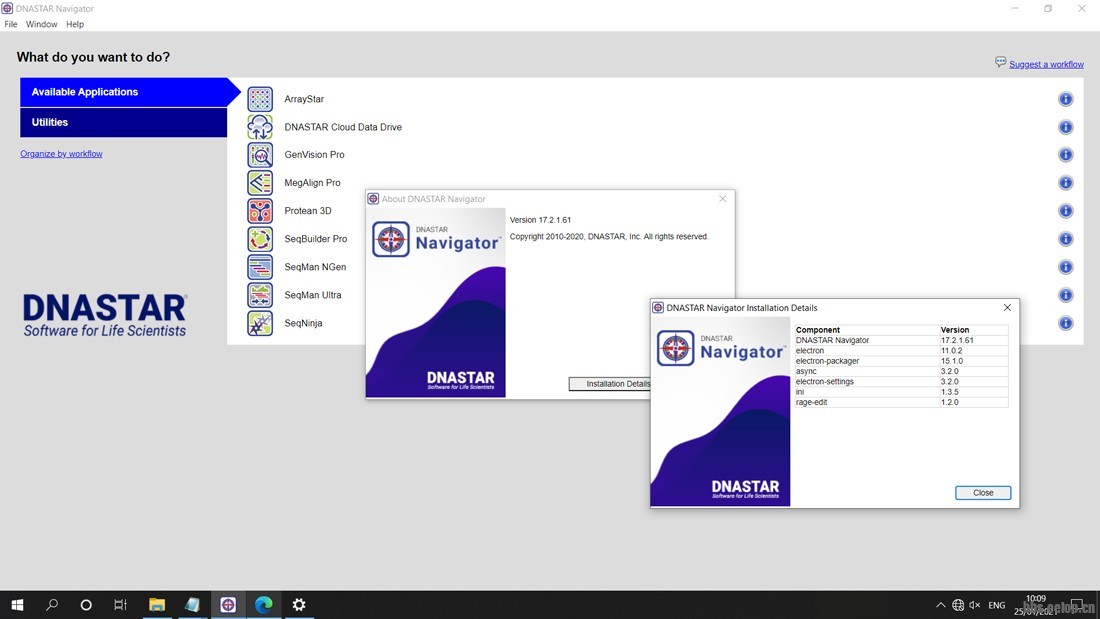1100x619 pixels.
Task: Click the Organize by workflow link
Action: click(61, 154)
